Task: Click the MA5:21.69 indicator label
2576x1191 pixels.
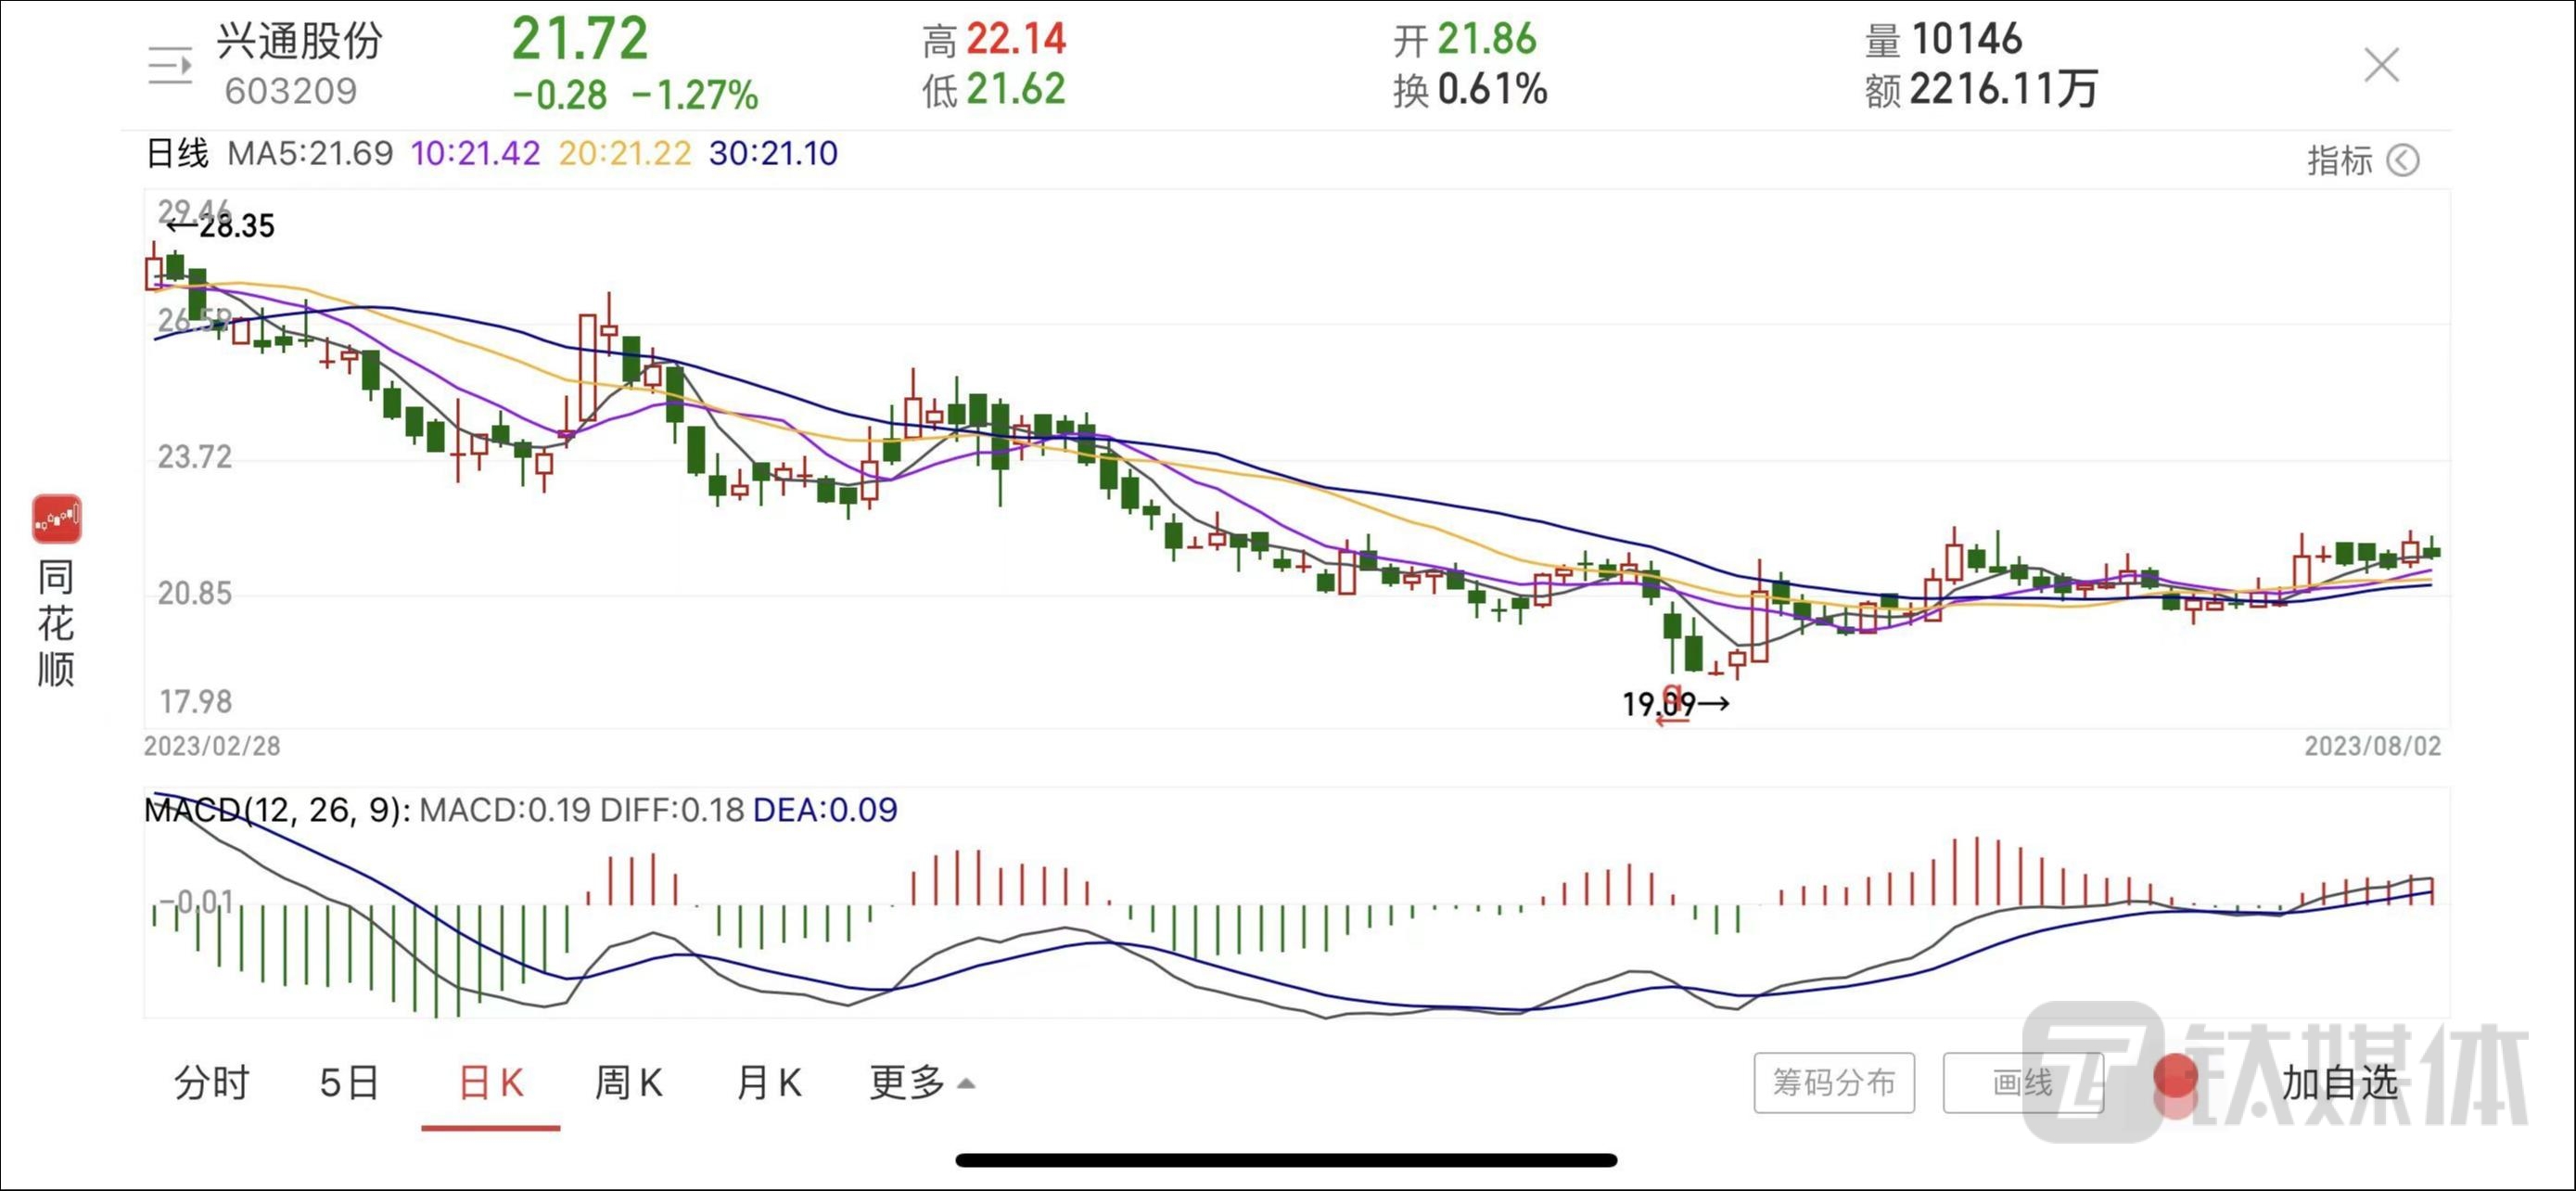Action: click(310, 153)
